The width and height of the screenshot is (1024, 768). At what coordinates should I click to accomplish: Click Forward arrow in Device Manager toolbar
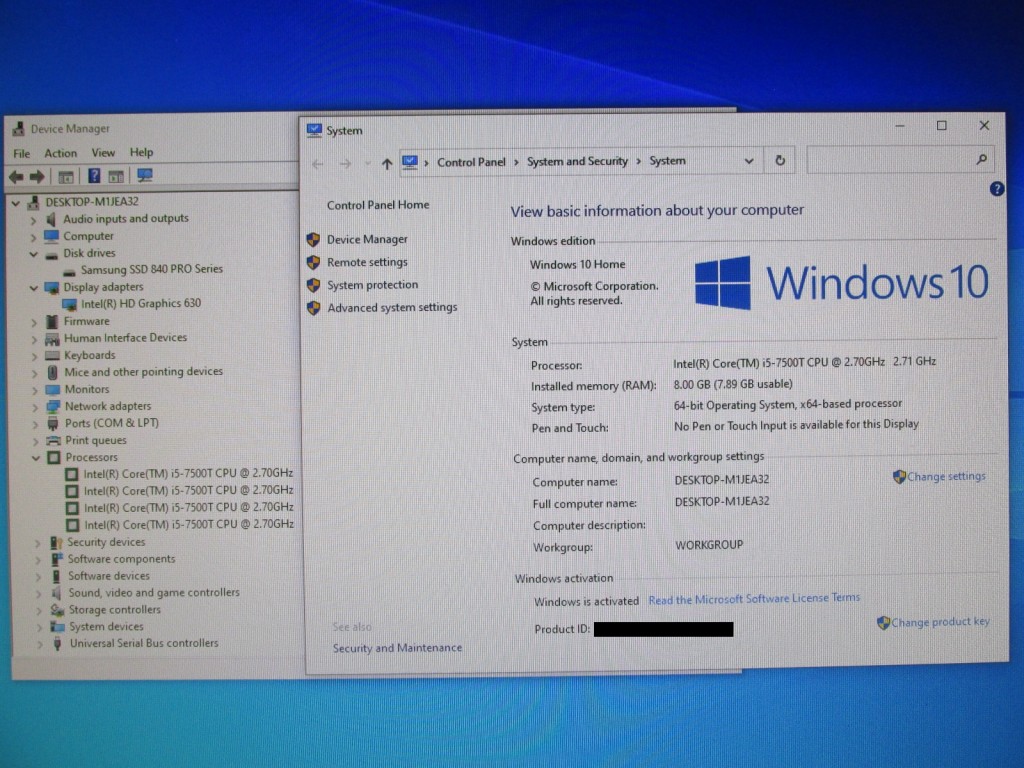pos(37,176)
